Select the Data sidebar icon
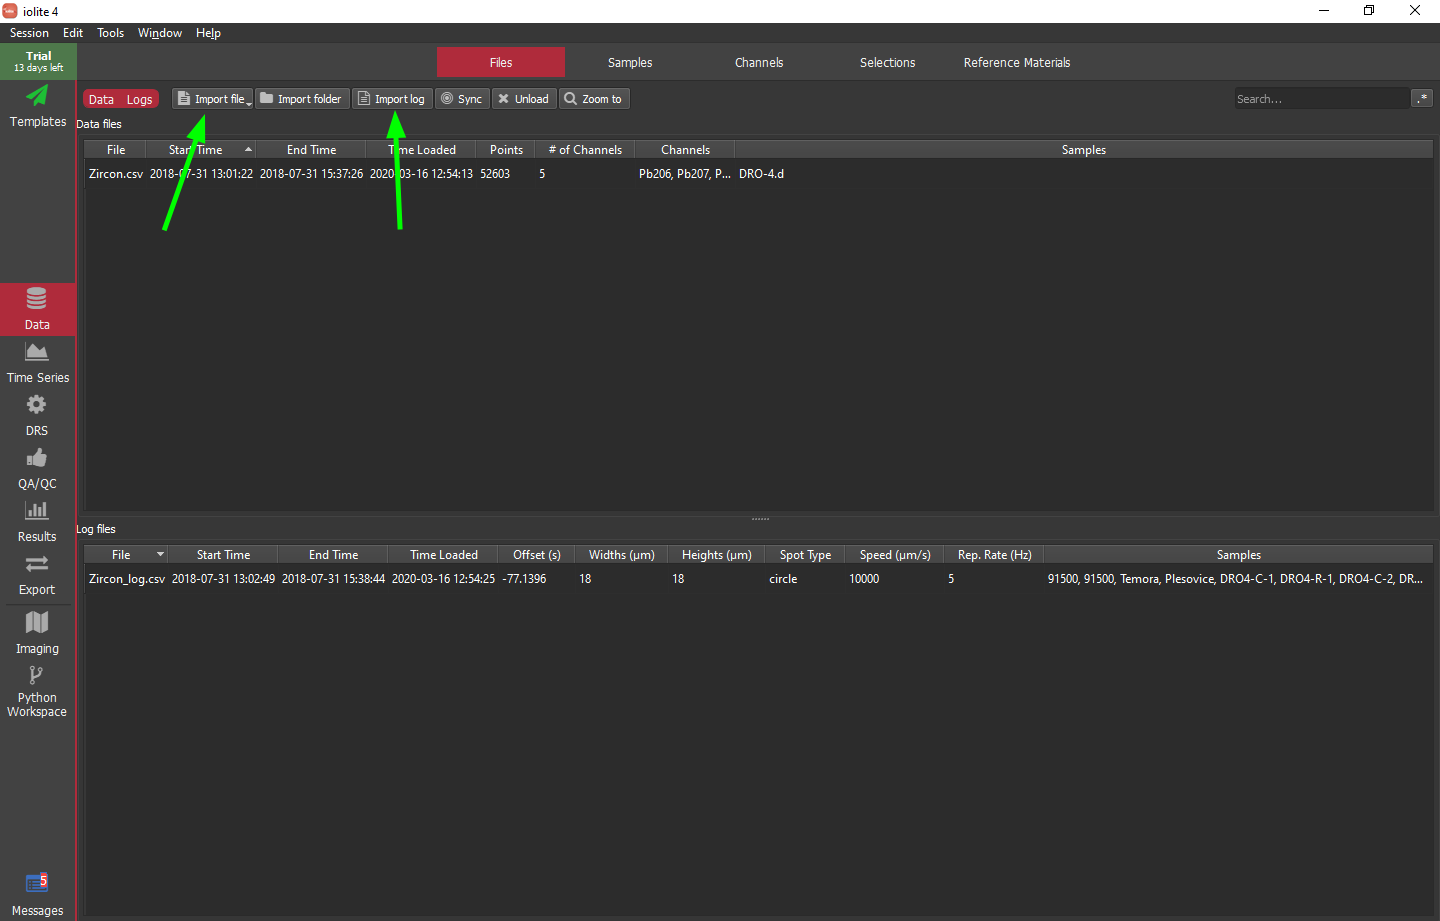 pyautogui.click(x=37, y=309)
